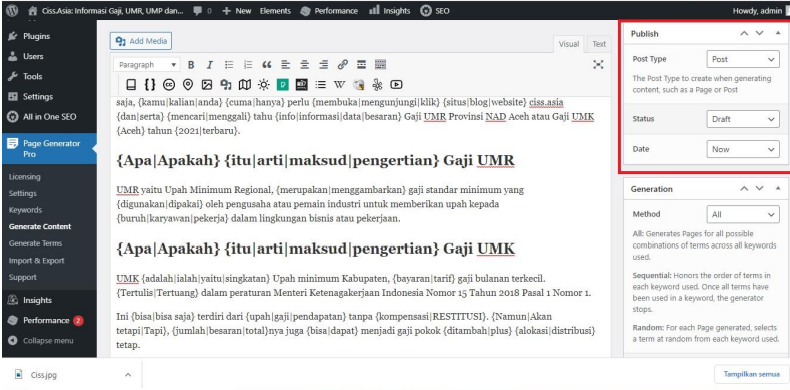This screenshot has width=790, height=390.
Task: Collapse the admin sidebar menu
Action: click(x=49, y=341)
